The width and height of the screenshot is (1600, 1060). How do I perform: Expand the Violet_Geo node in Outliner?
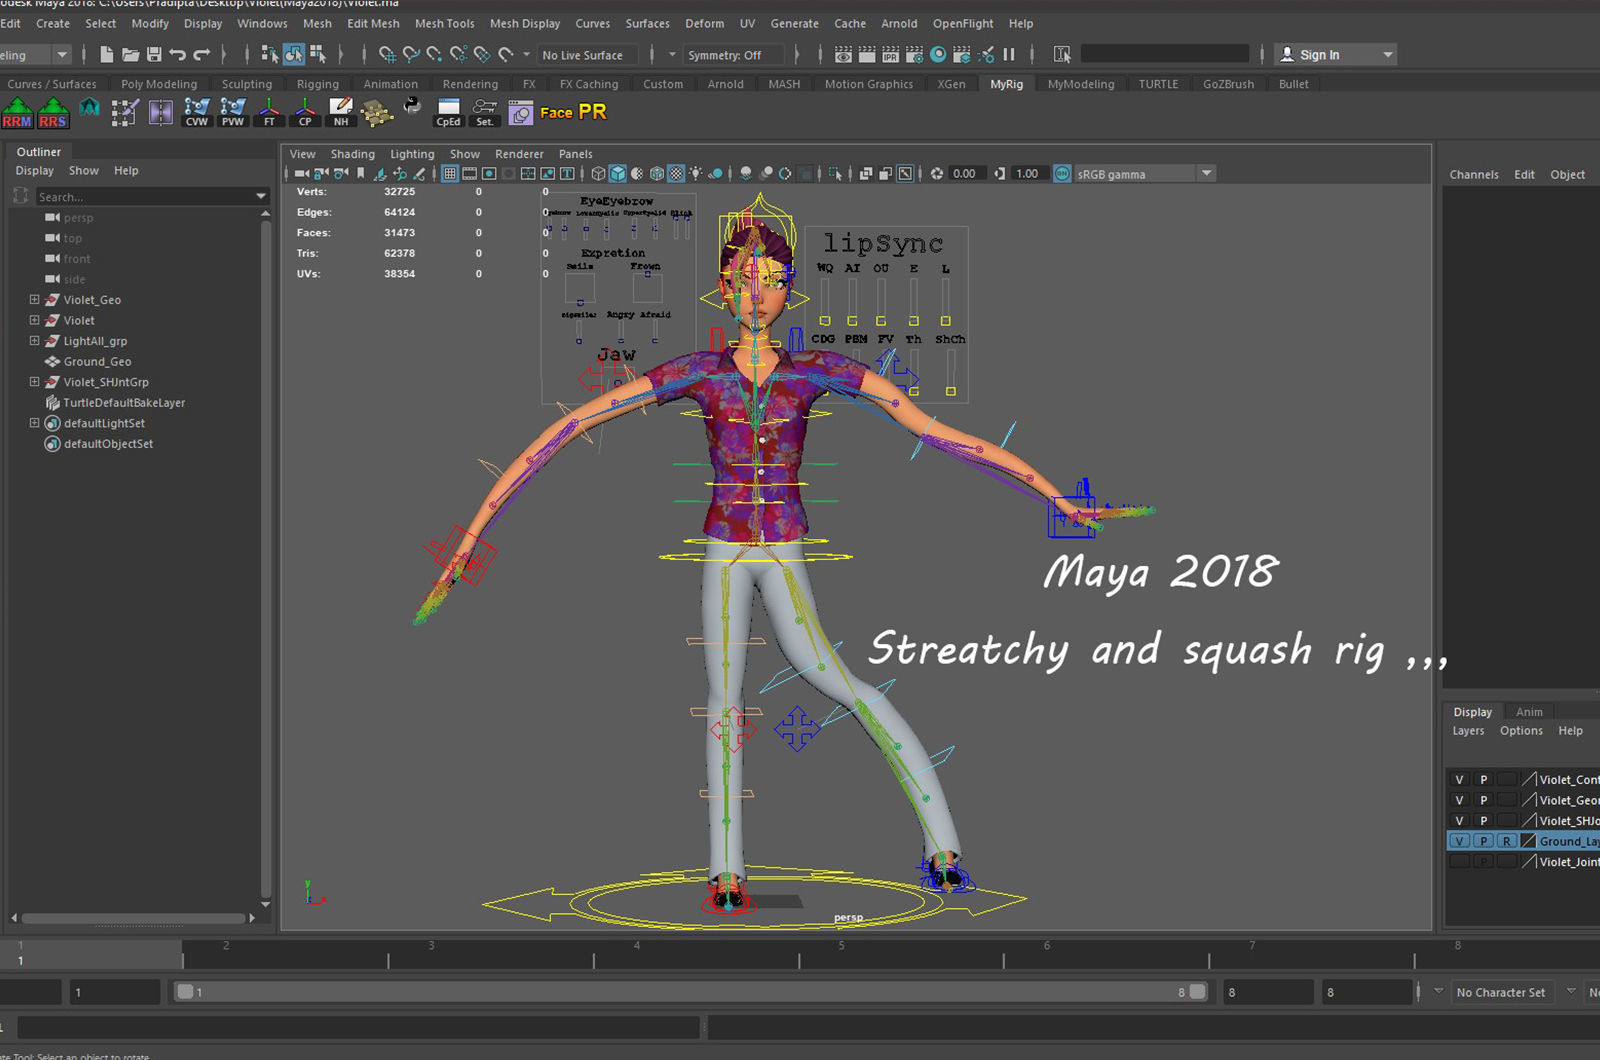[x=35, y=300]
